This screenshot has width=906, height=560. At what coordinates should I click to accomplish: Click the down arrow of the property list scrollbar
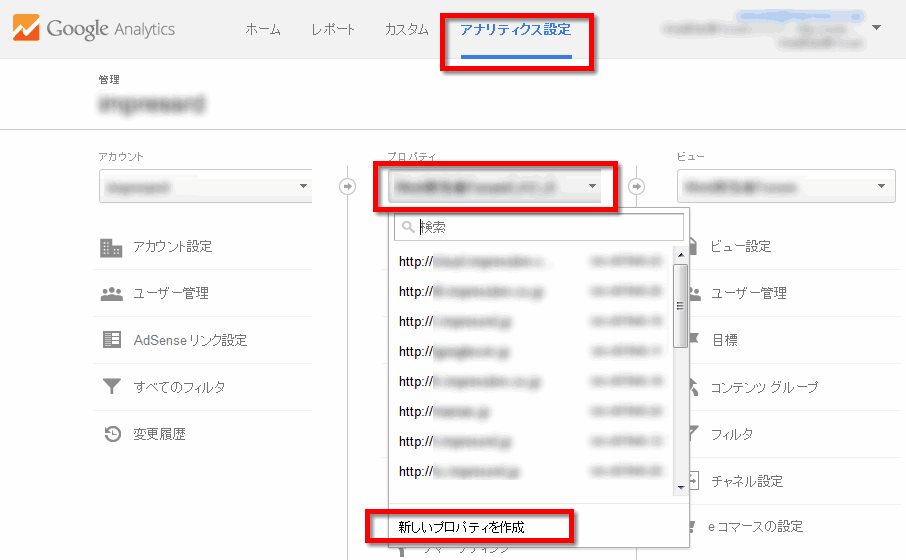[681, 486]
